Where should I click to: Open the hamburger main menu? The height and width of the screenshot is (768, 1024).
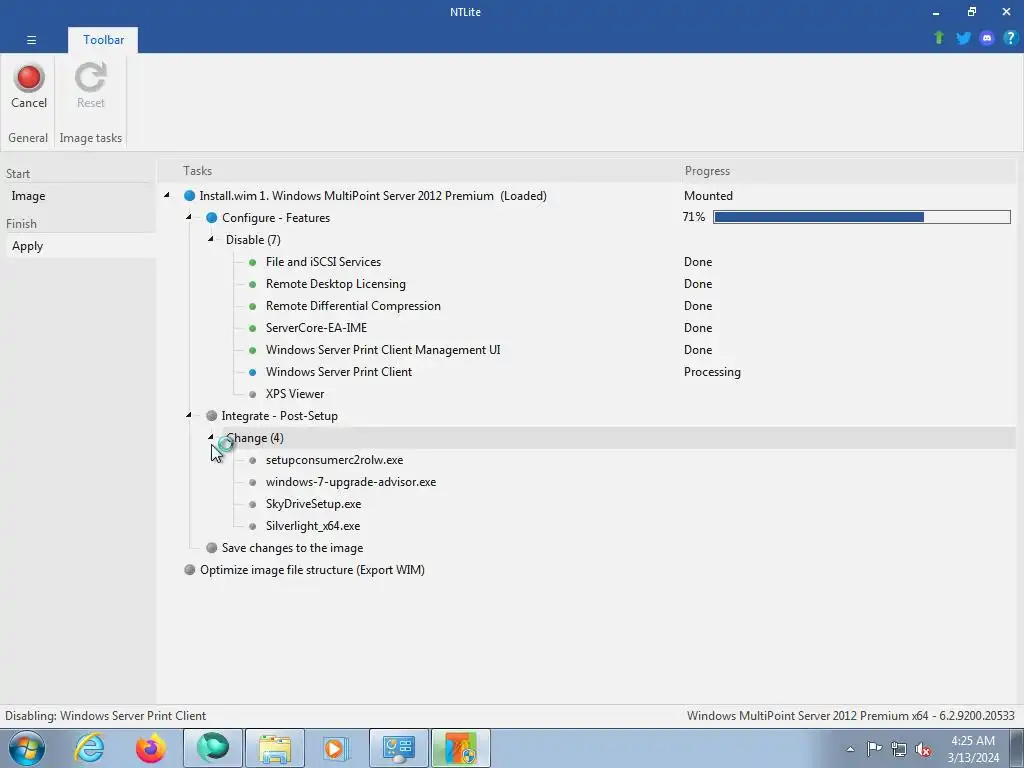click(x=31, y=40)
